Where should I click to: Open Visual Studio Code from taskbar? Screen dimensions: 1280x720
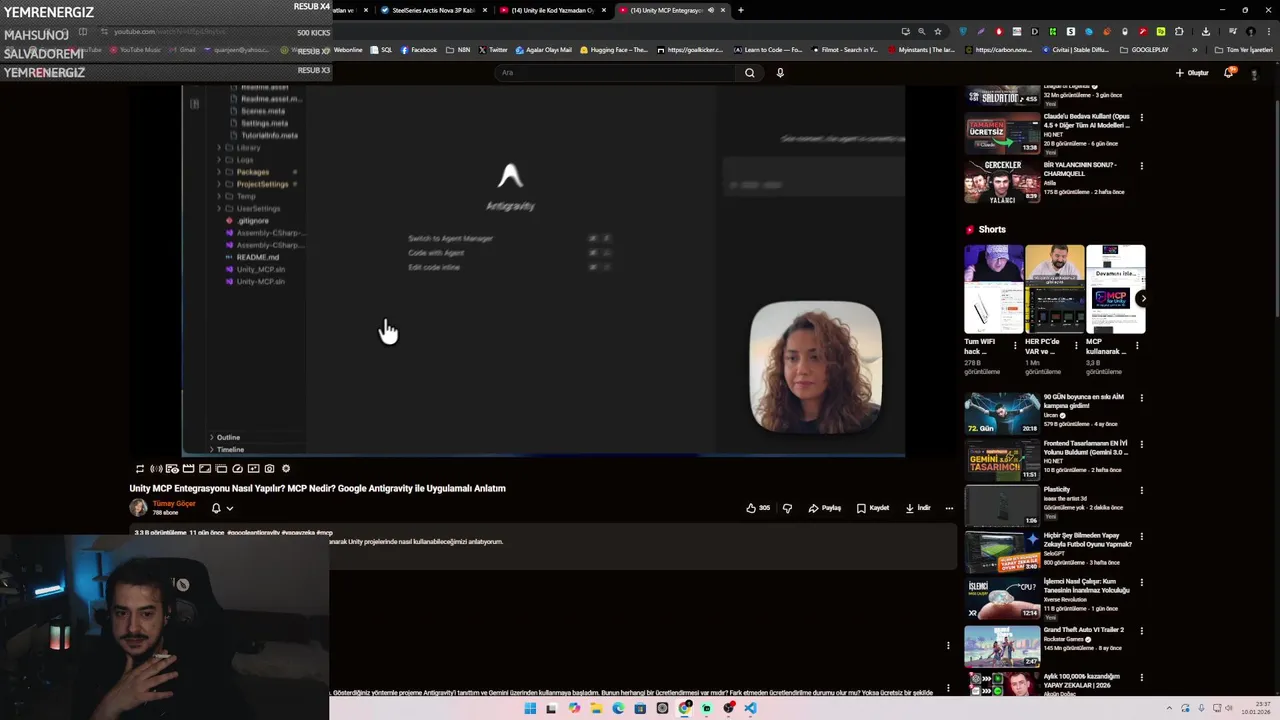click(x=750, y=708)
